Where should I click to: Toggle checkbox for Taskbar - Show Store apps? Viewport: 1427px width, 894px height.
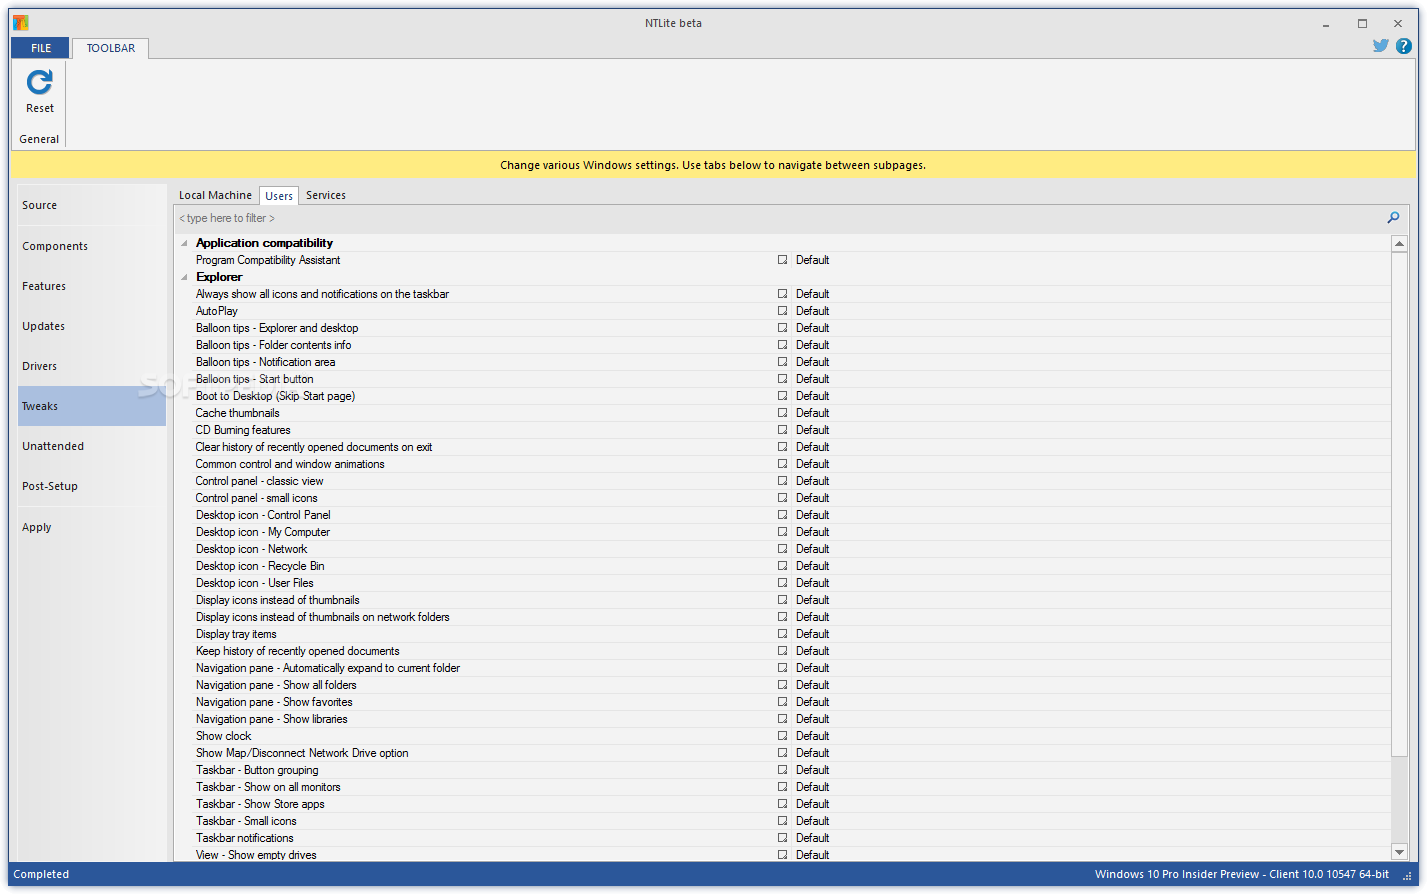click(x=782, y=804)
